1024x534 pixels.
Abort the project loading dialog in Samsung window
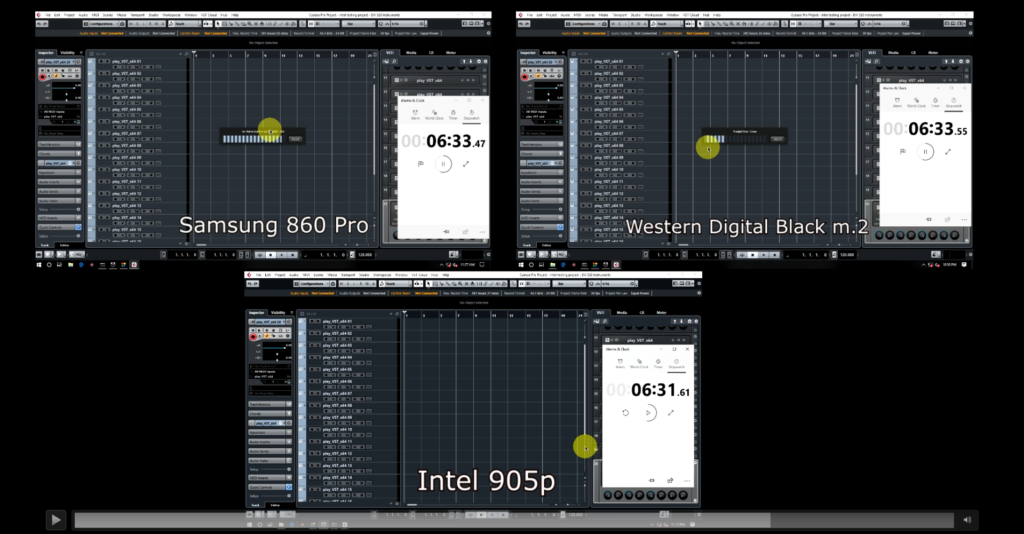pos(295,139)
